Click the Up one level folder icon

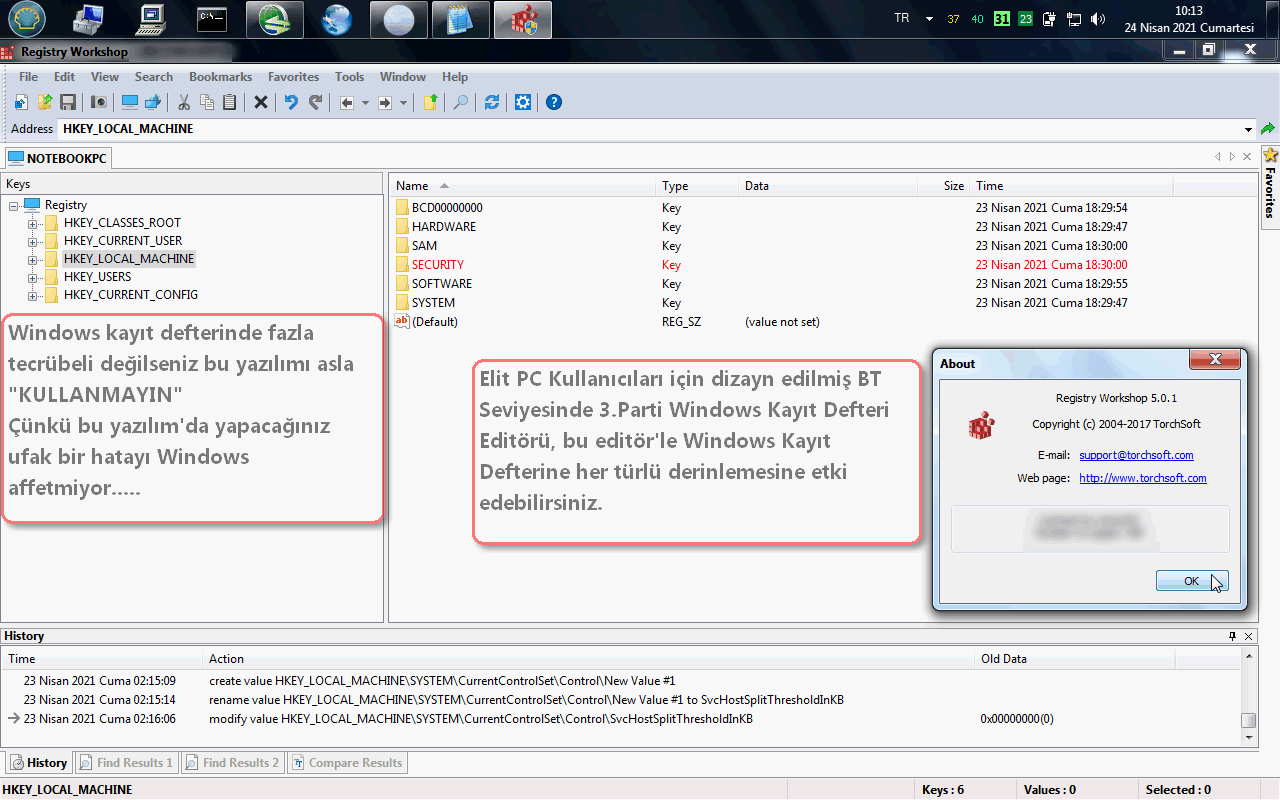(x=430, y=102)
